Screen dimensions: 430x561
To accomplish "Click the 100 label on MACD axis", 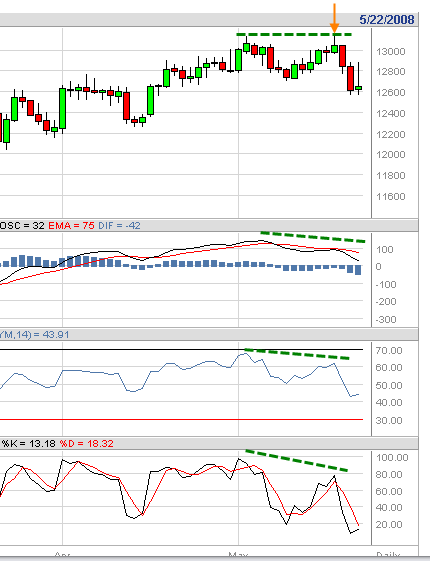I will click(385, 250).
